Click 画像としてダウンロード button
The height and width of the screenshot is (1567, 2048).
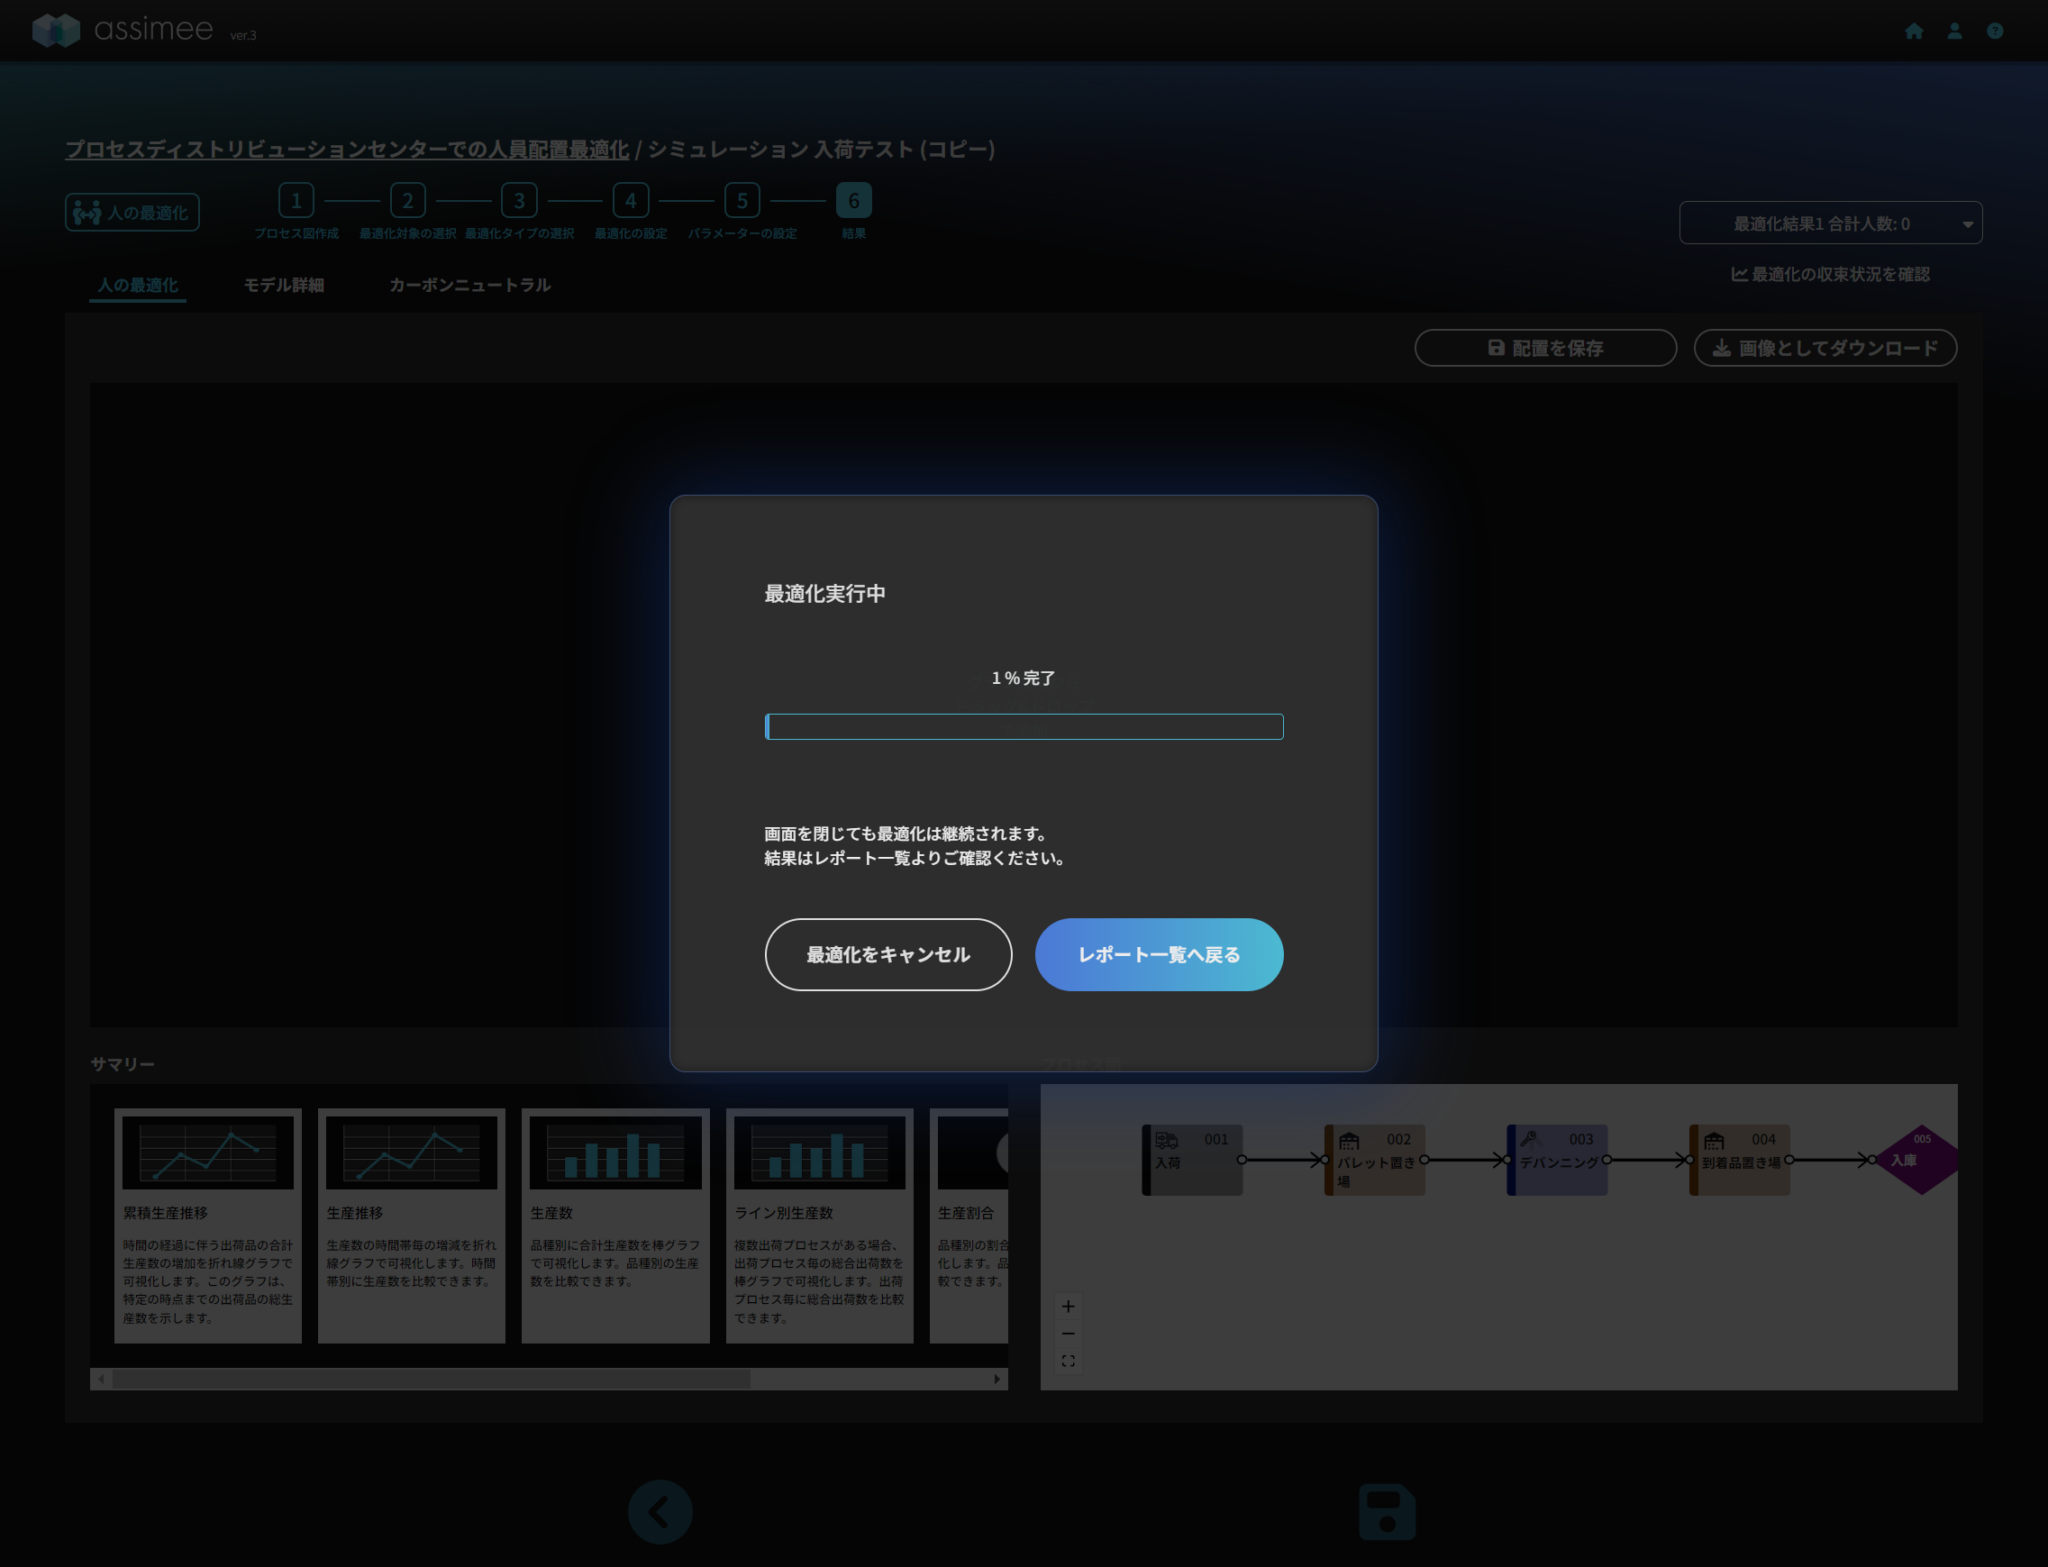[x=1825, y=348]
